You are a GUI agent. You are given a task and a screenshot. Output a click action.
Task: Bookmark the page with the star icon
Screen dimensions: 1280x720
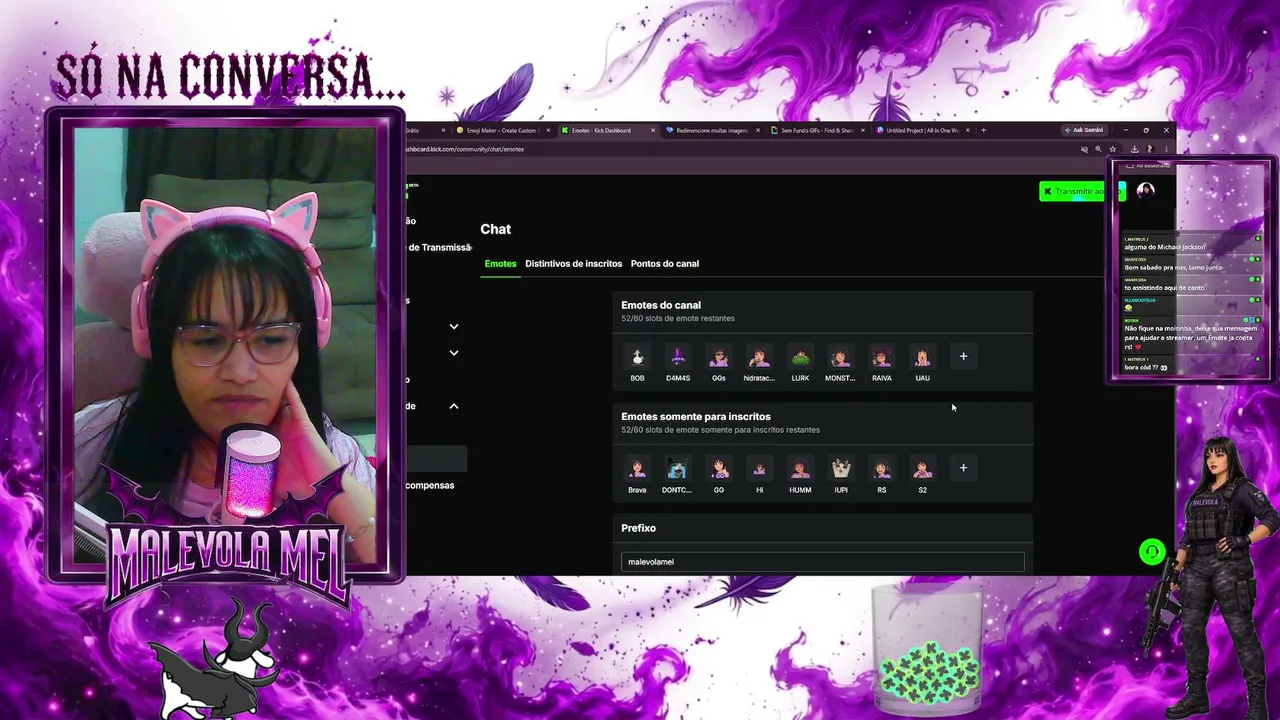pyautogui.click(x=1112, y=149)
